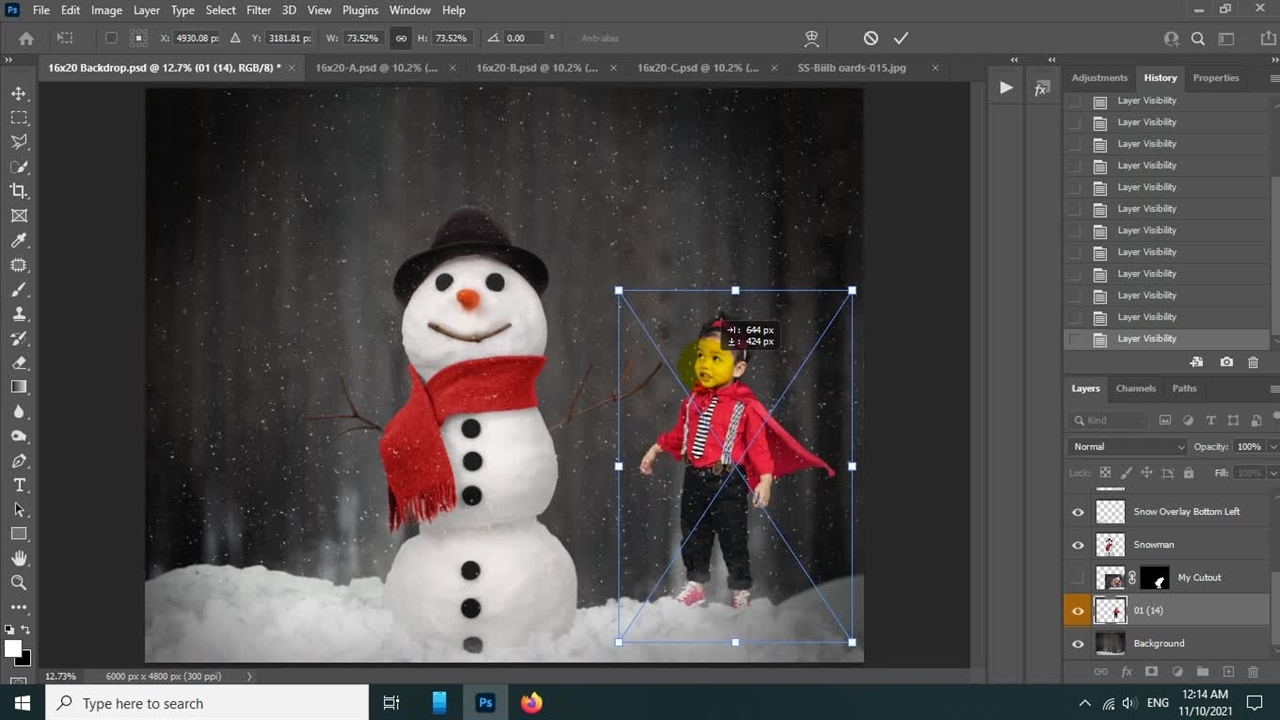Select the Crop tool

coord(19,191)
